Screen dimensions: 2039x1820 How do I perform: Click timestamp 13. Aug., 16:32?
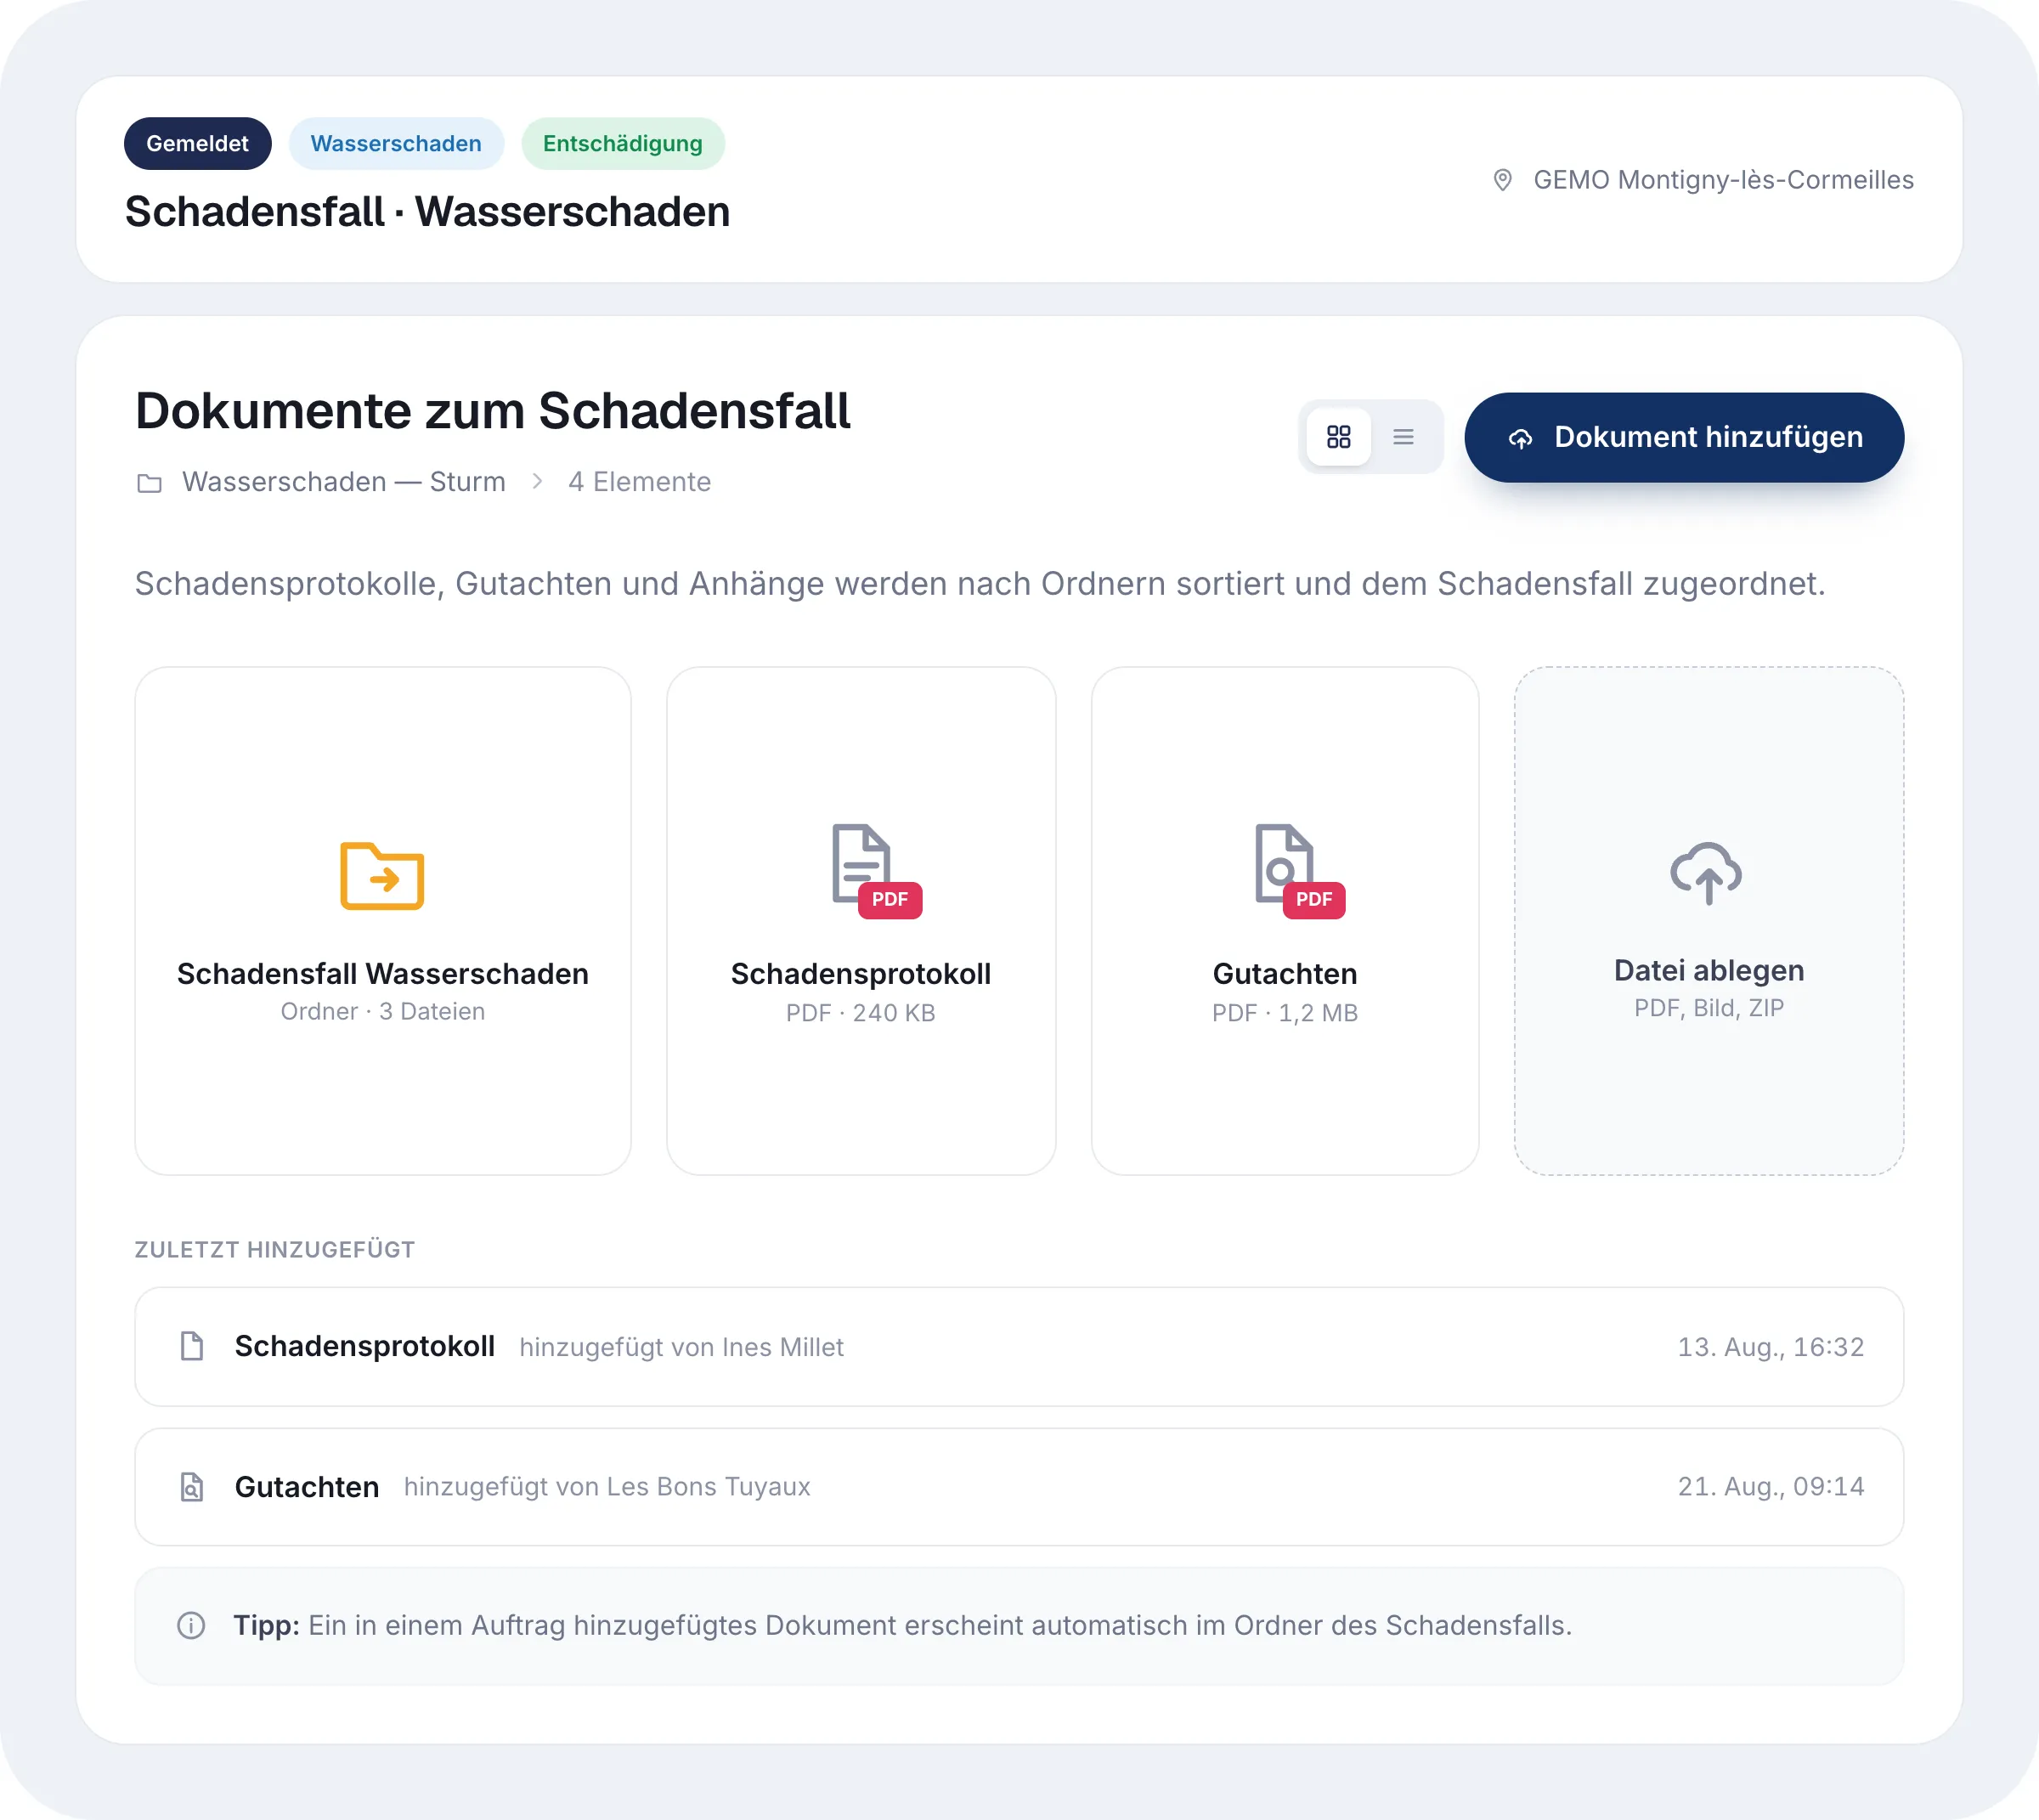(x=1771, y=1347)
